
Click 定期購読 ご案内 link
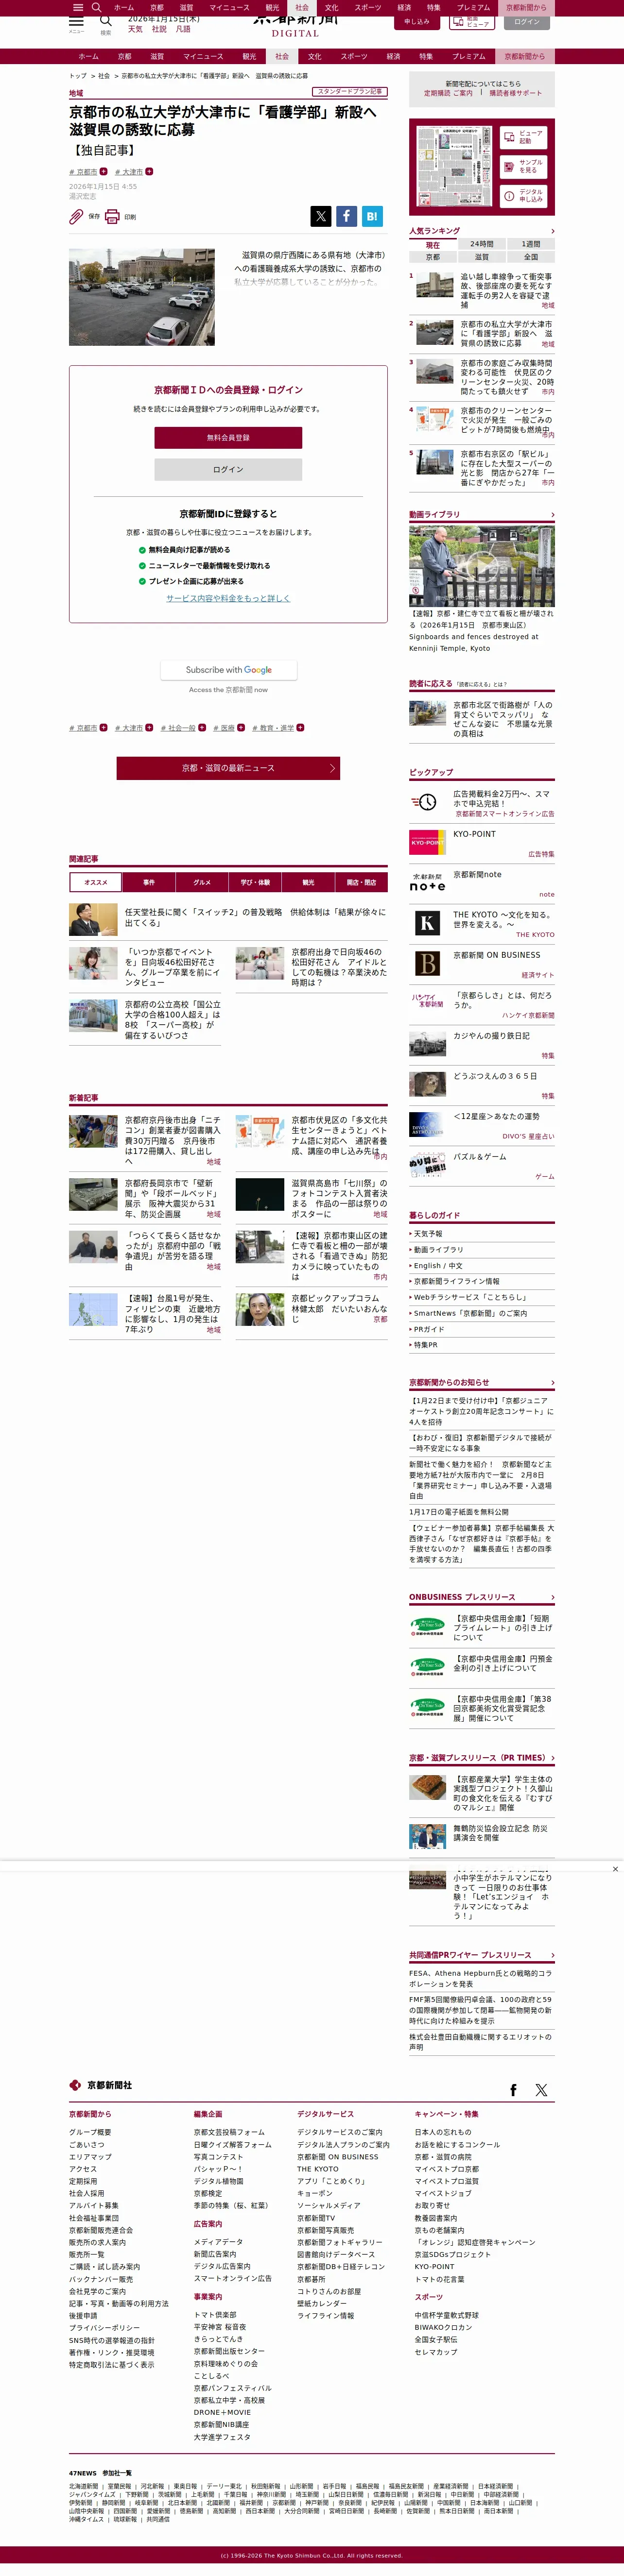(x=448, y=93)
